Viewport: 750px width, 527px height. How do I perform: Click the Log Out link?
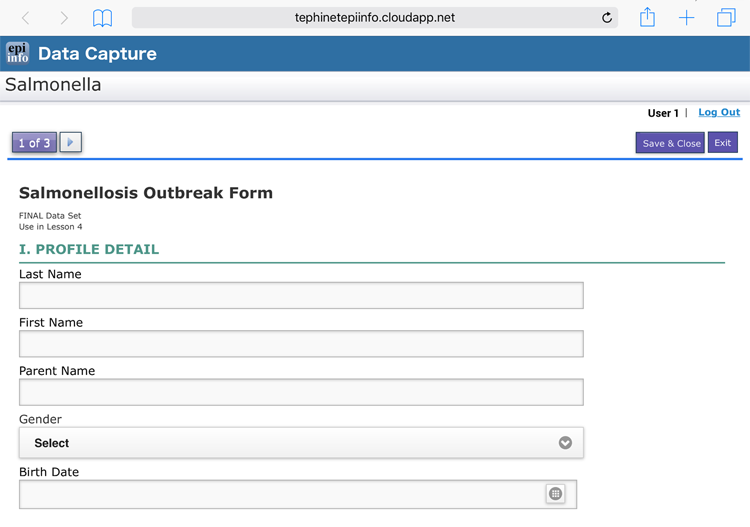click(718, 113)
